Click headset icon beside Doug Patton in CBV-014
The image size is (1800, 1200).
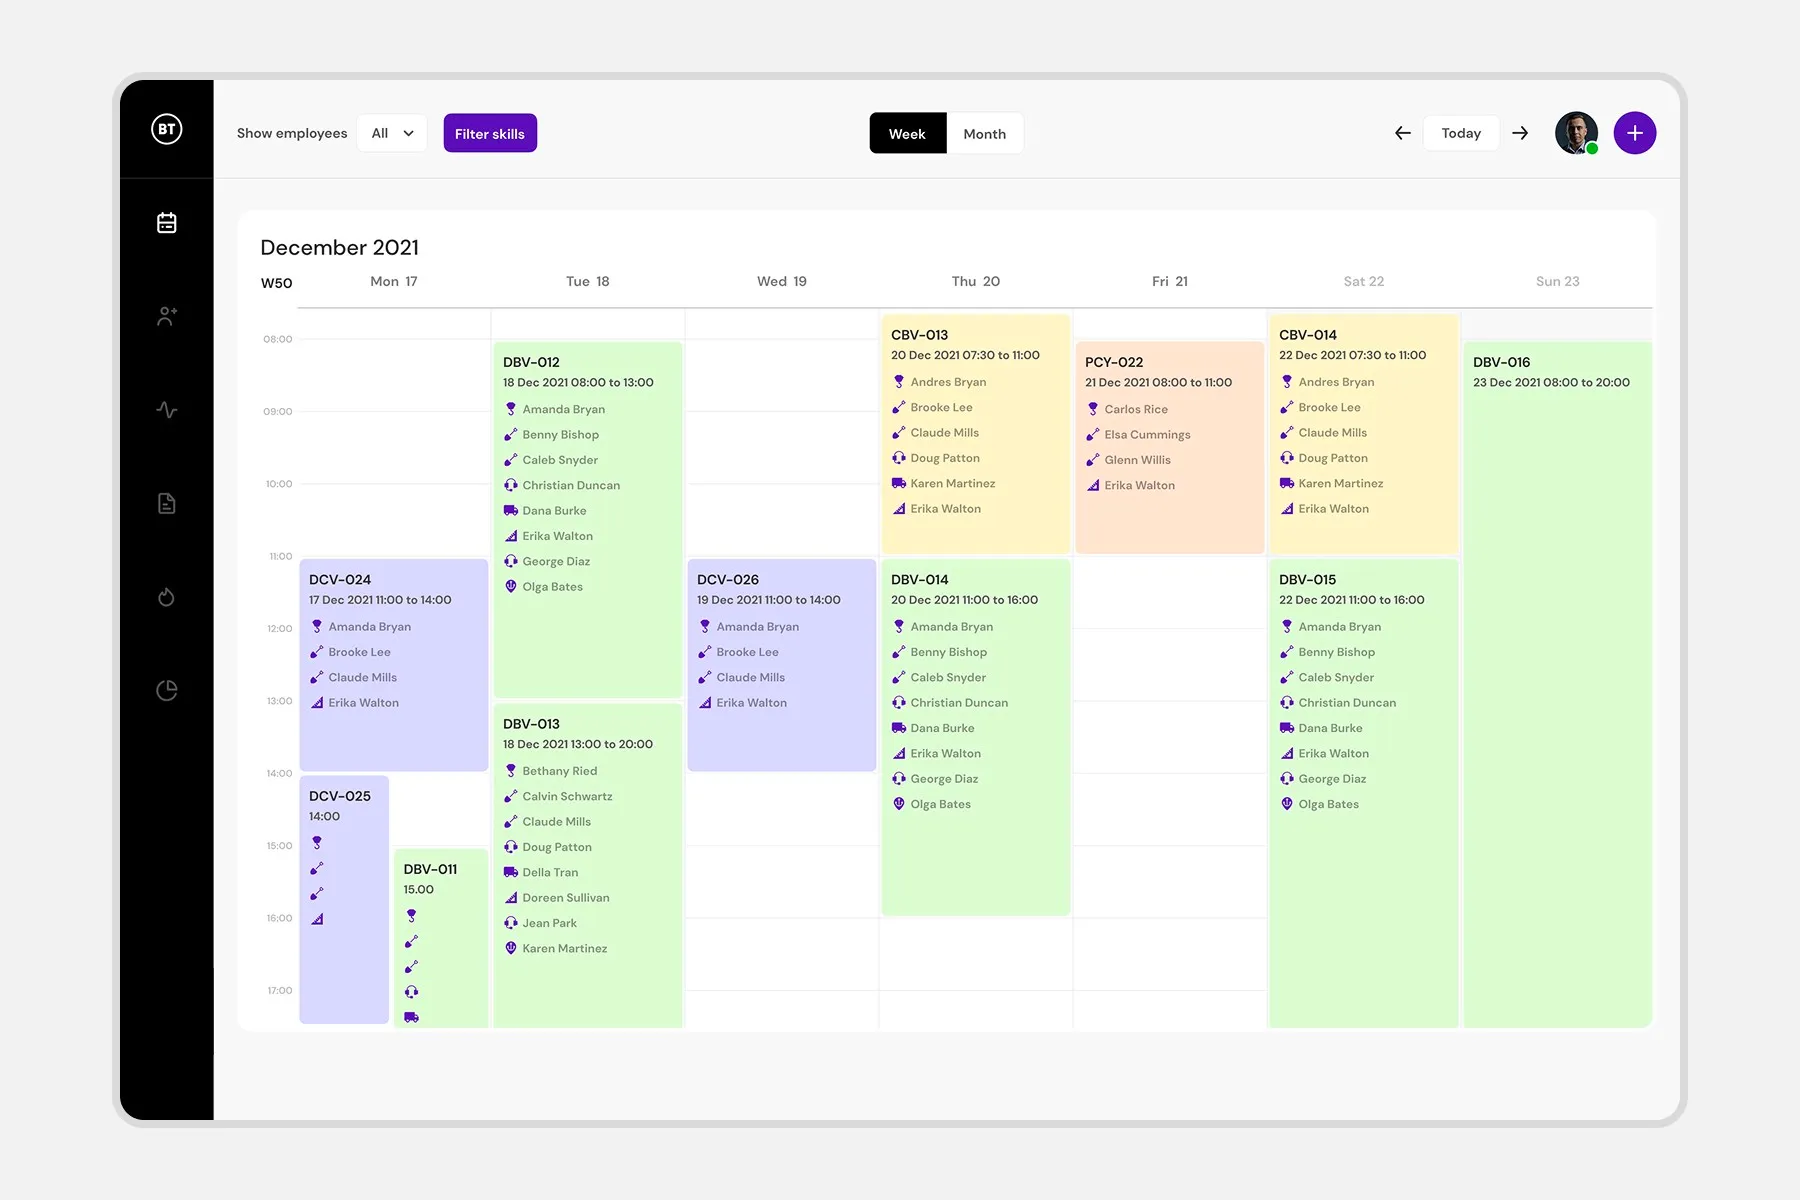pos(1287,458)
